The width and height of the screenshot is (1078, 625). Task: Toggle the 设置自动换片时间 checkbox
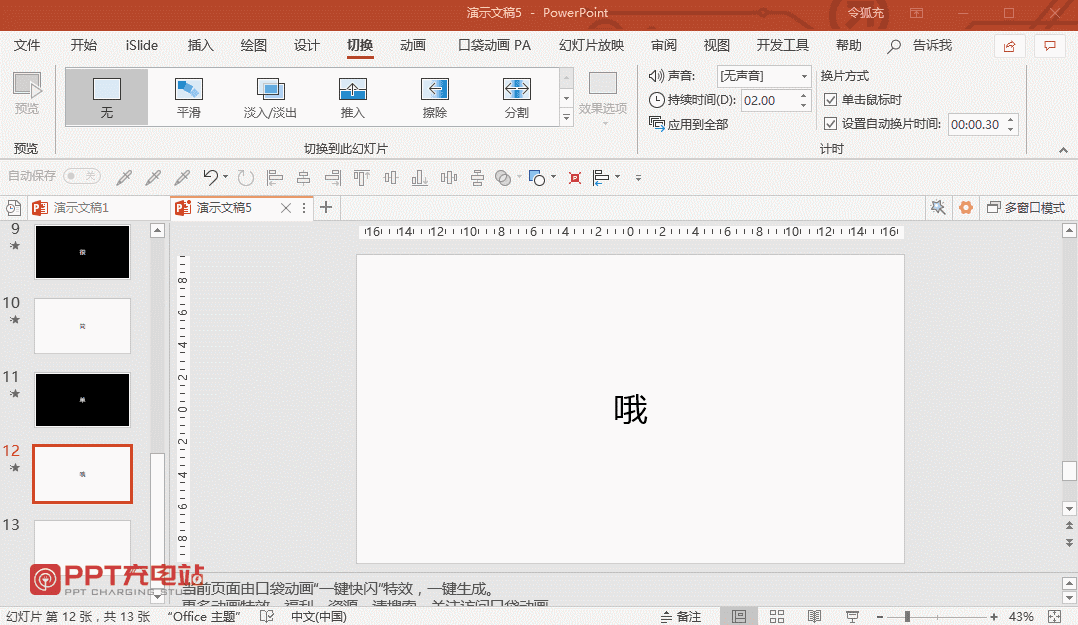coord(830,124)
